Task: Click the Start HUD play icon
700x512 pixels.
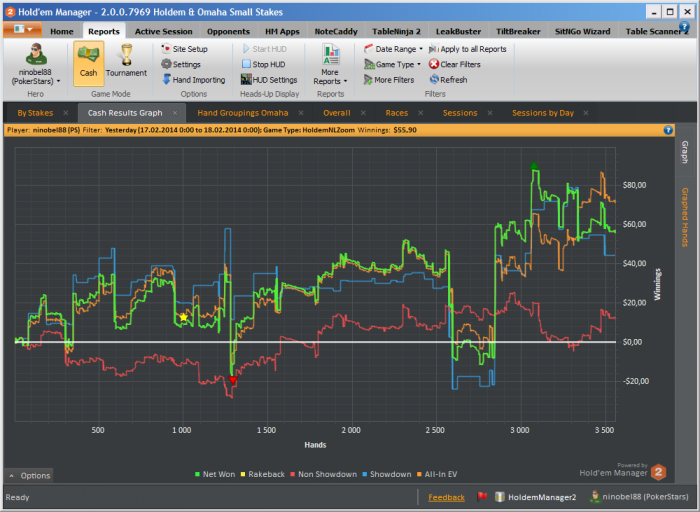Action: tap(246, 49)
